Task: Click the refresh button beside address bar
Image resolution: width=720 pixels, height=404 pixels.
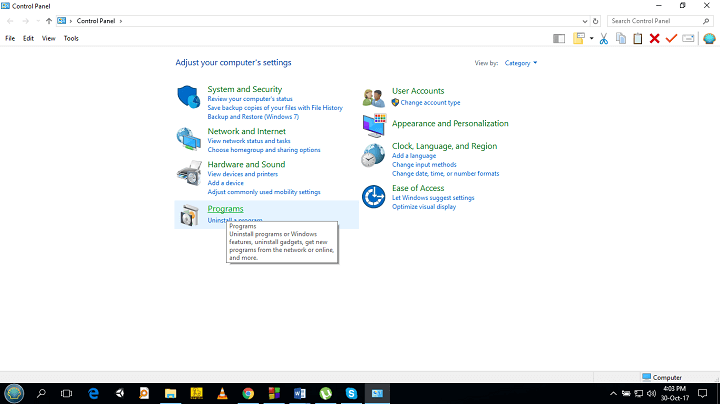Action: (x=596, y=20)
